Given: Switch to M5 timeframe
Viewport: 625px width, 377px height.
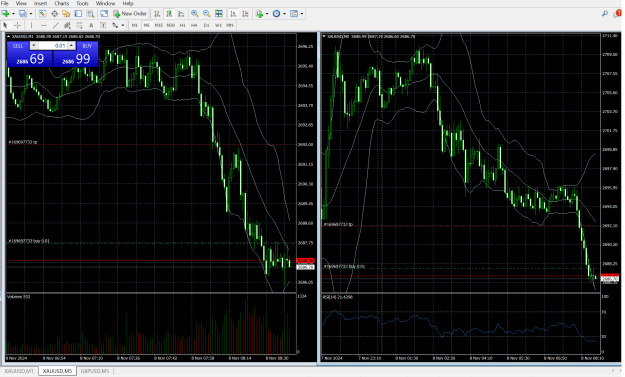Looking at the screenshot, I should pyautogui.click(x=146, y=25).
